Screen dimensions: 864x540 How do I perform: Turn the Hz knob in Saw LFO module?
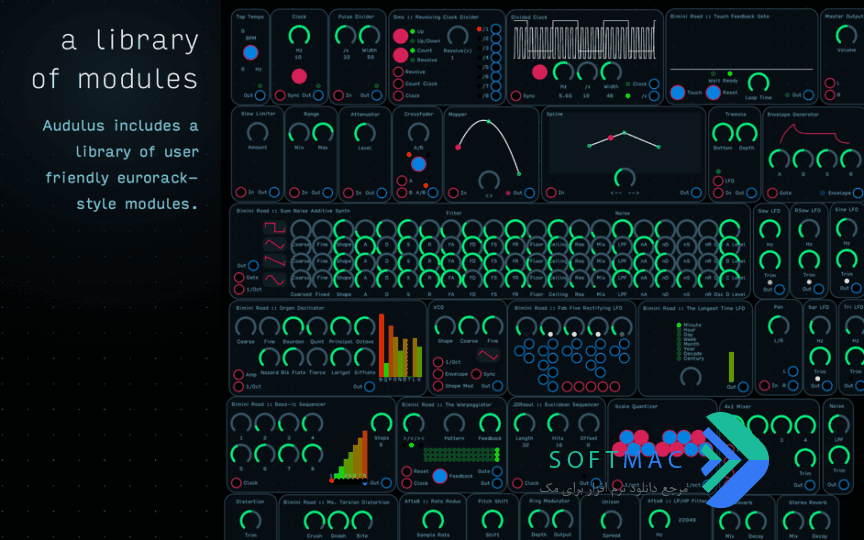(x=770, y=229)
